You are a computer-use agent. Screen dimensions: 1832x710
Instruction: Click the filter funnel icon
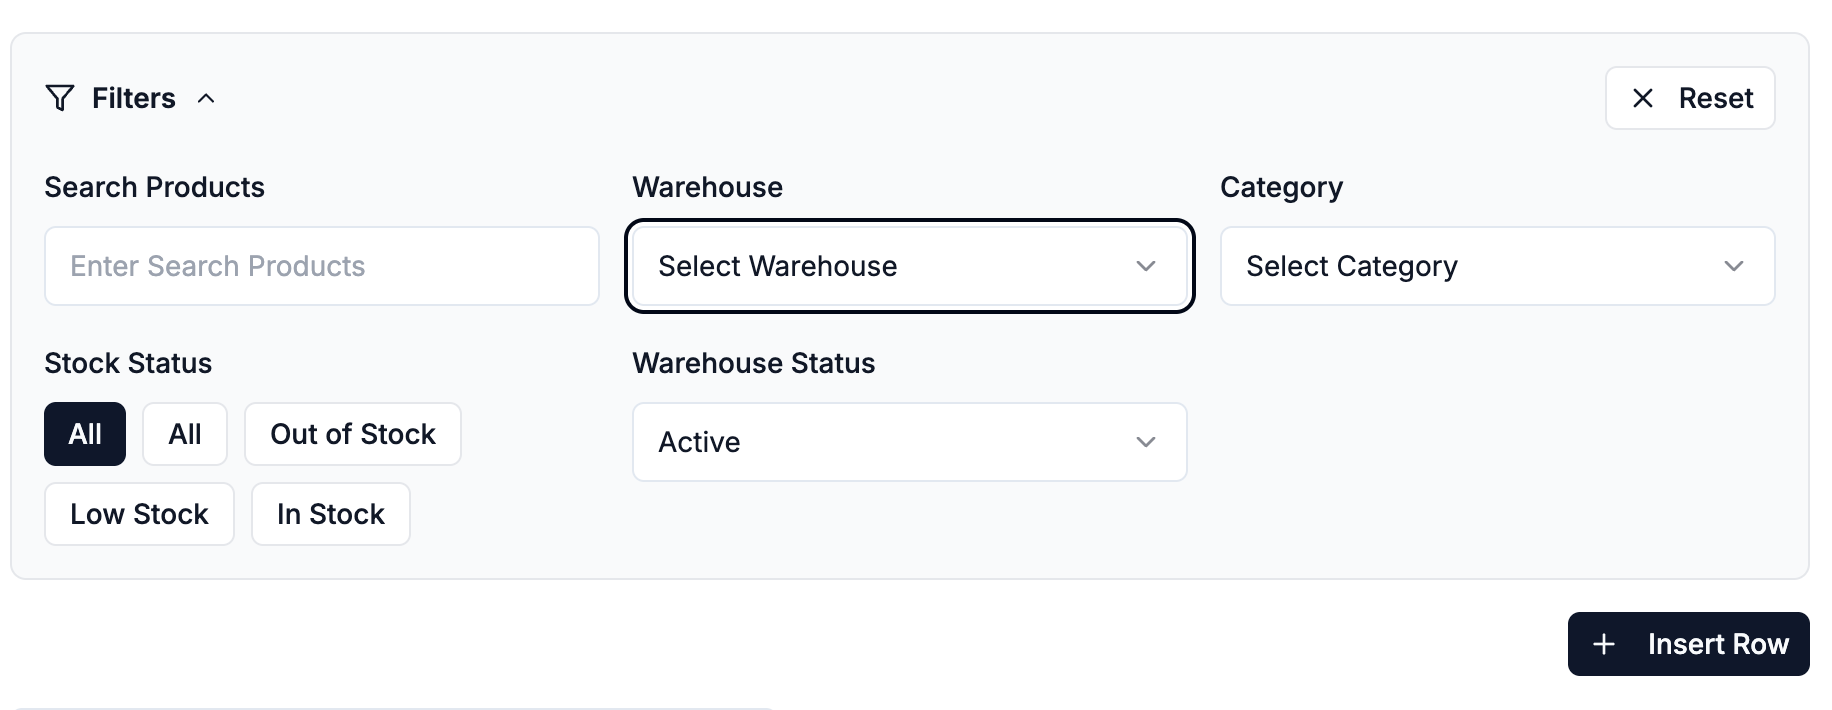[59, 97]
